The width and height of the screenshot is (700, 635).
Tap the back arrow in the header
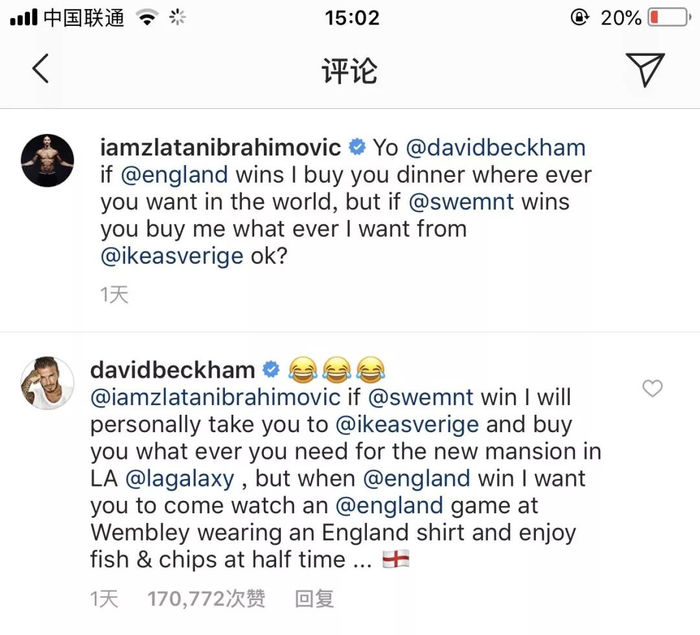click(x=40, y=69)
